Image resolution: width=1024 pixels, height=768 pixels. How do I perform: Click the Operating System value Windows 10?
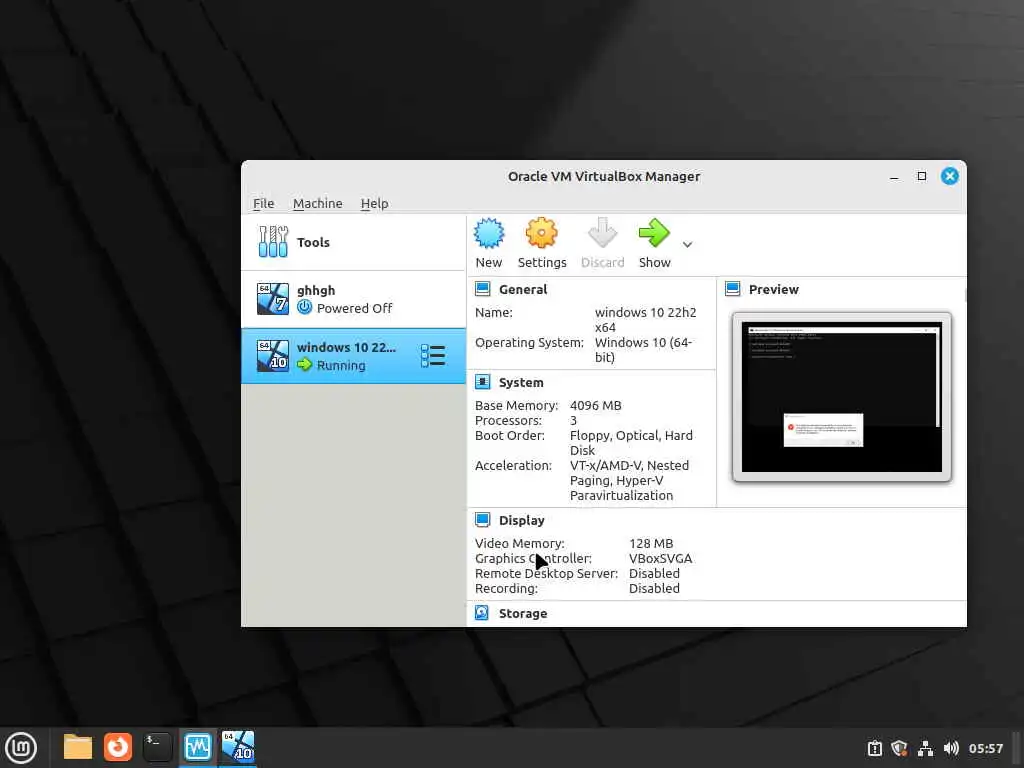tap(643, 350)
